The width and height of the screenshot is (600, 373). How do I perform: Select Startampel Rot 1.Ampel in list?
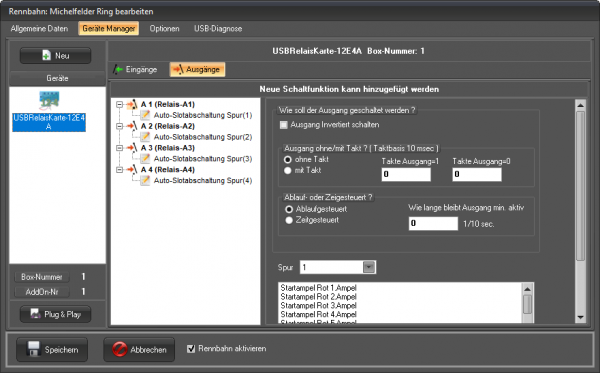[318, 288]
